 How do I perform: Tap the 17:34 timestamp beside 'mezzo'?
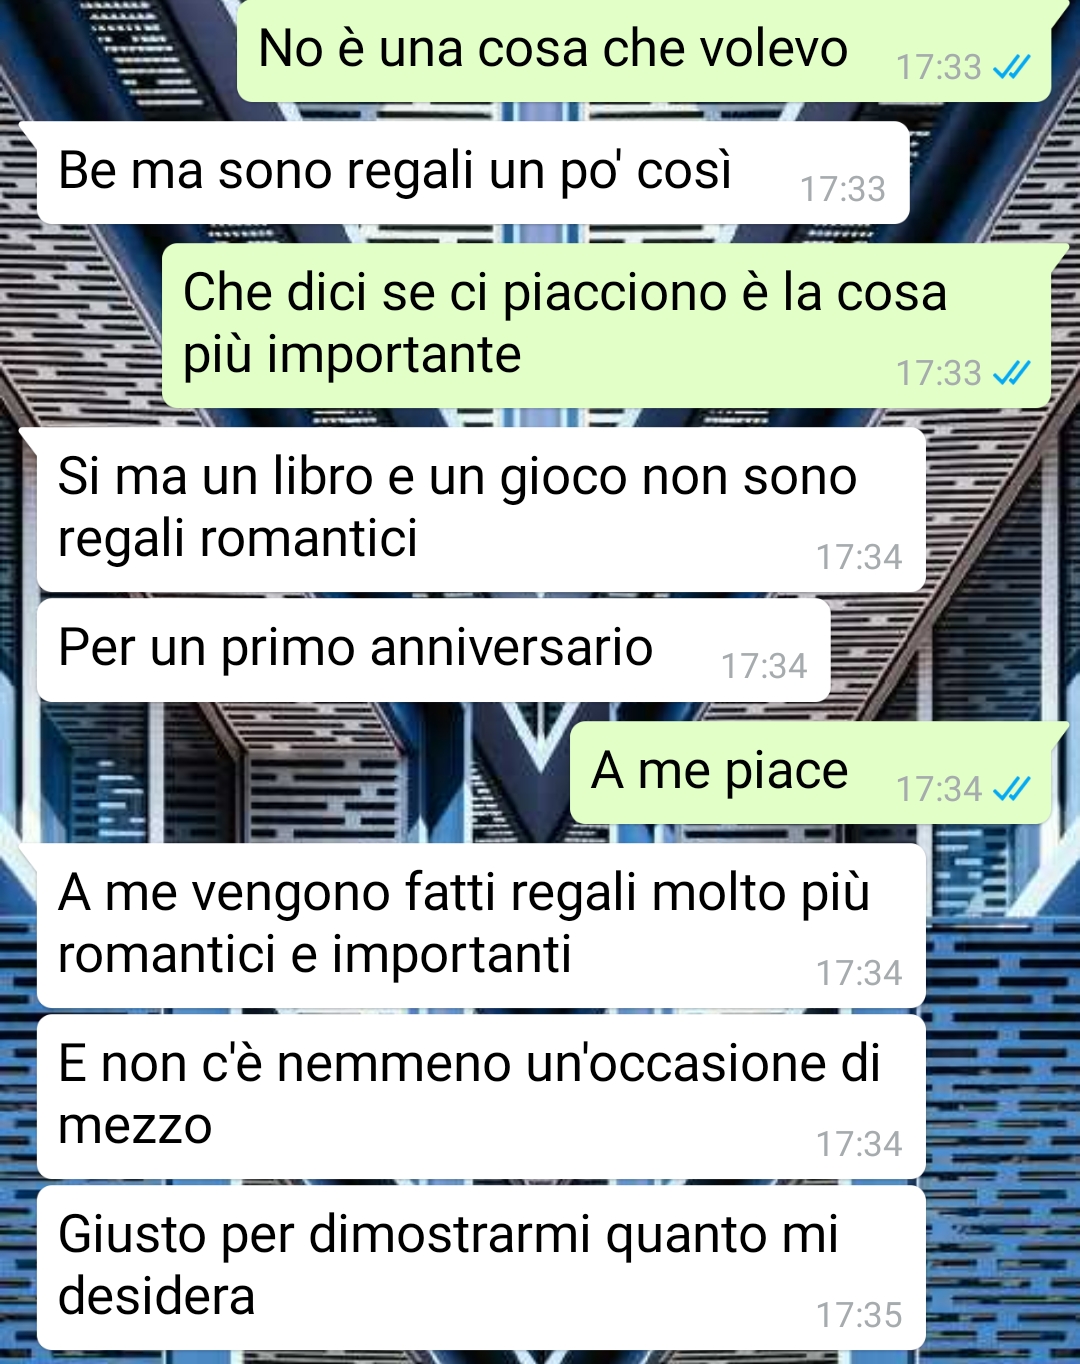pos(859,1144)
